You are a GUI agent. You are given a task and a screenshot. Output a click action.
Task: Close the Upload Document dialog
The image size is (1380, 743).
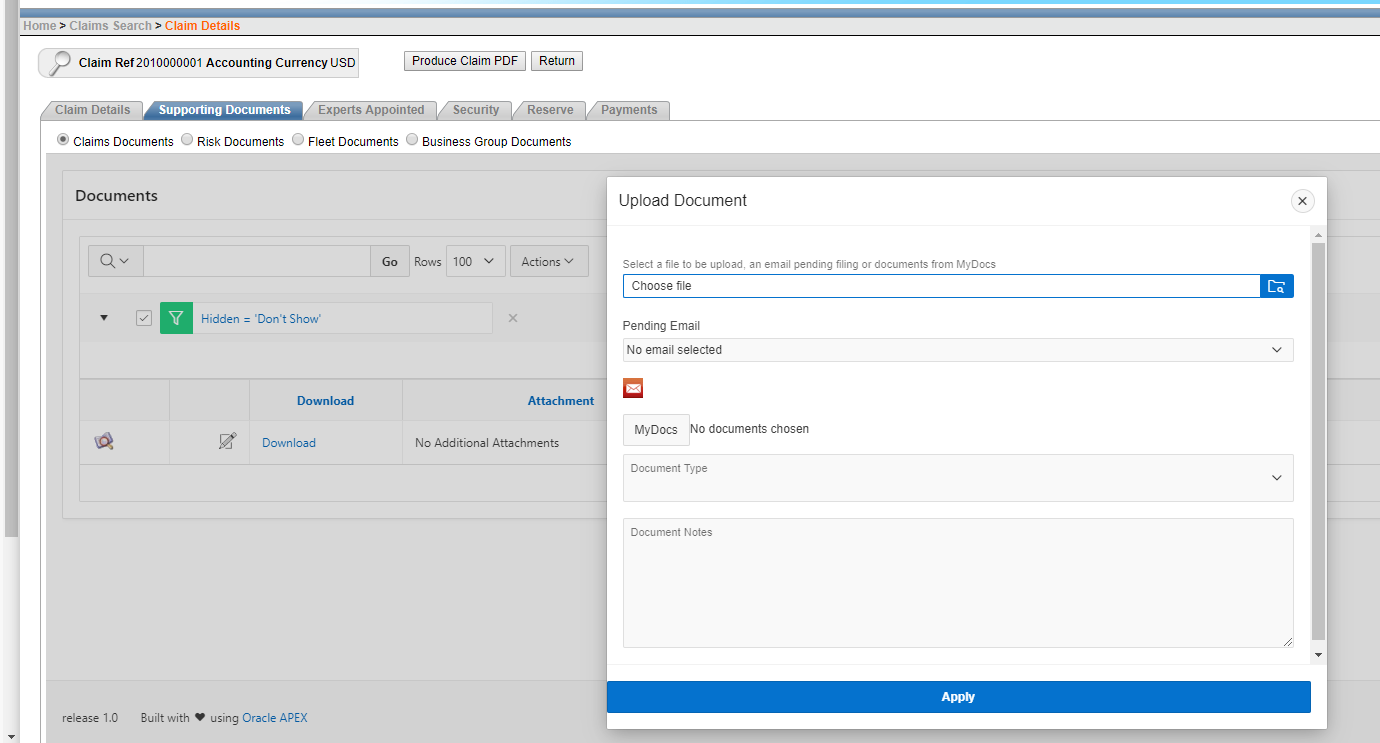pyautogui.click(x=1302, y=201)
